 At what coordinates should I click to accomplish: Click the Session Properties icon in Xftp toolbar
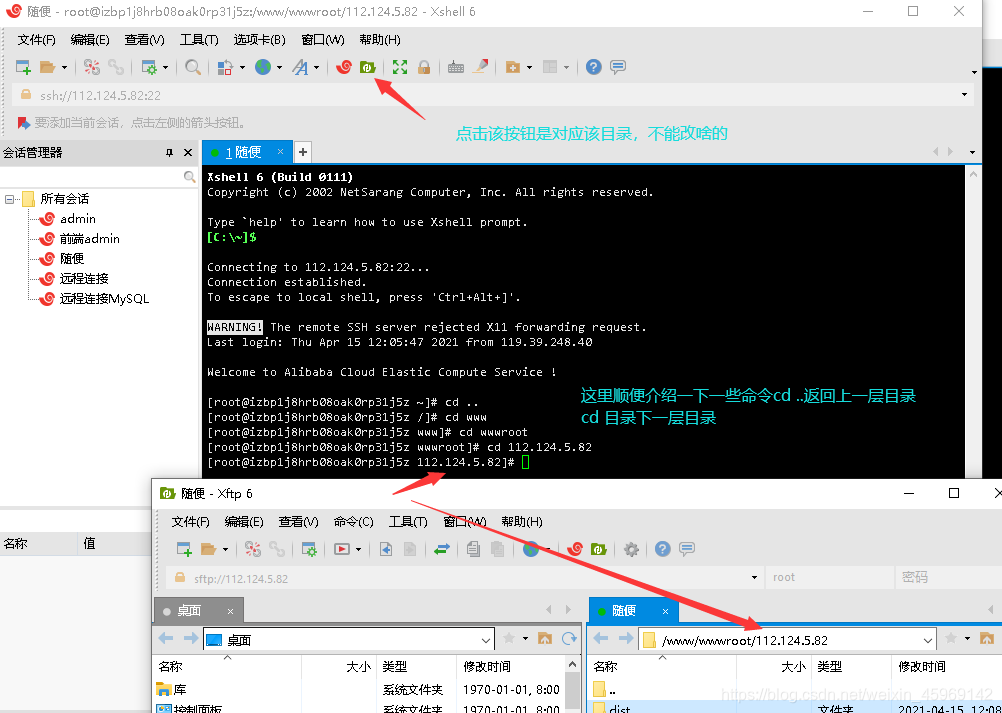point(309,549)
